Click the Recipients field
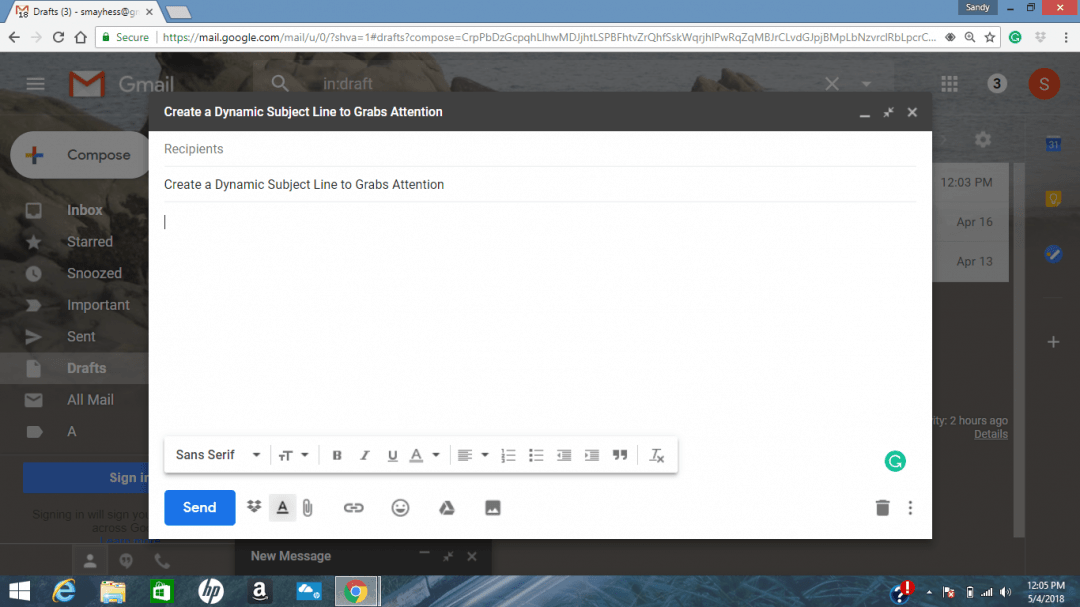The height and width of the screenshot is (607, 1080). click(400, 148)
